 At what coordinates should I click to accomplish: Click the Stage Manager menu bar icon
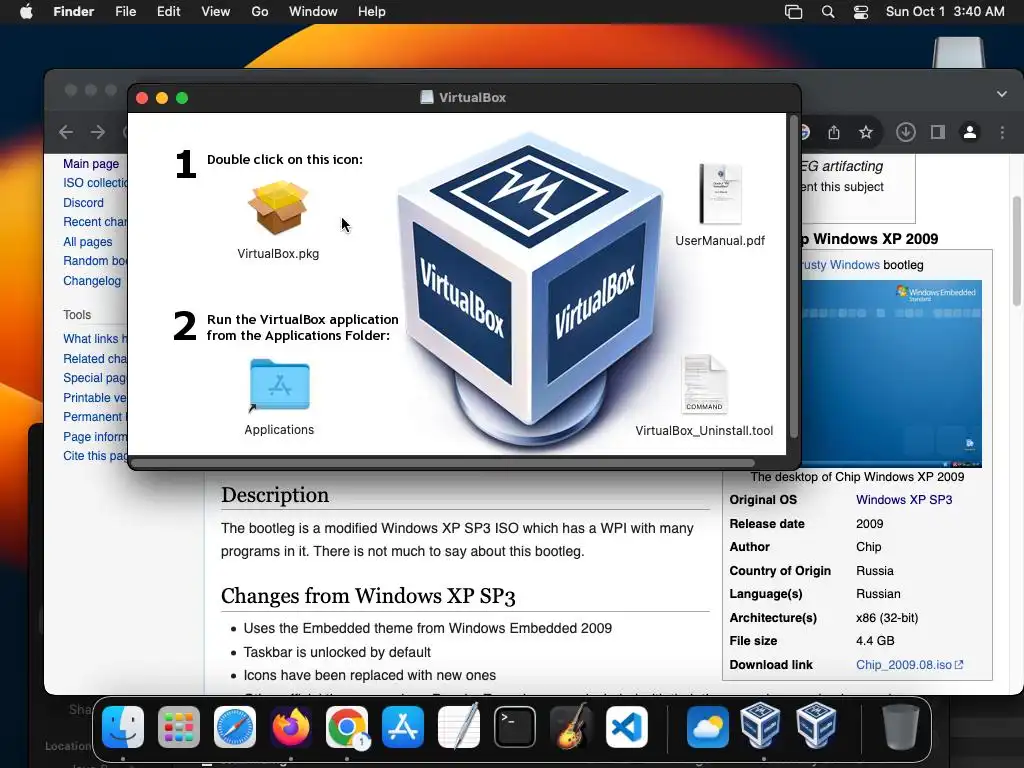[793, 12]
